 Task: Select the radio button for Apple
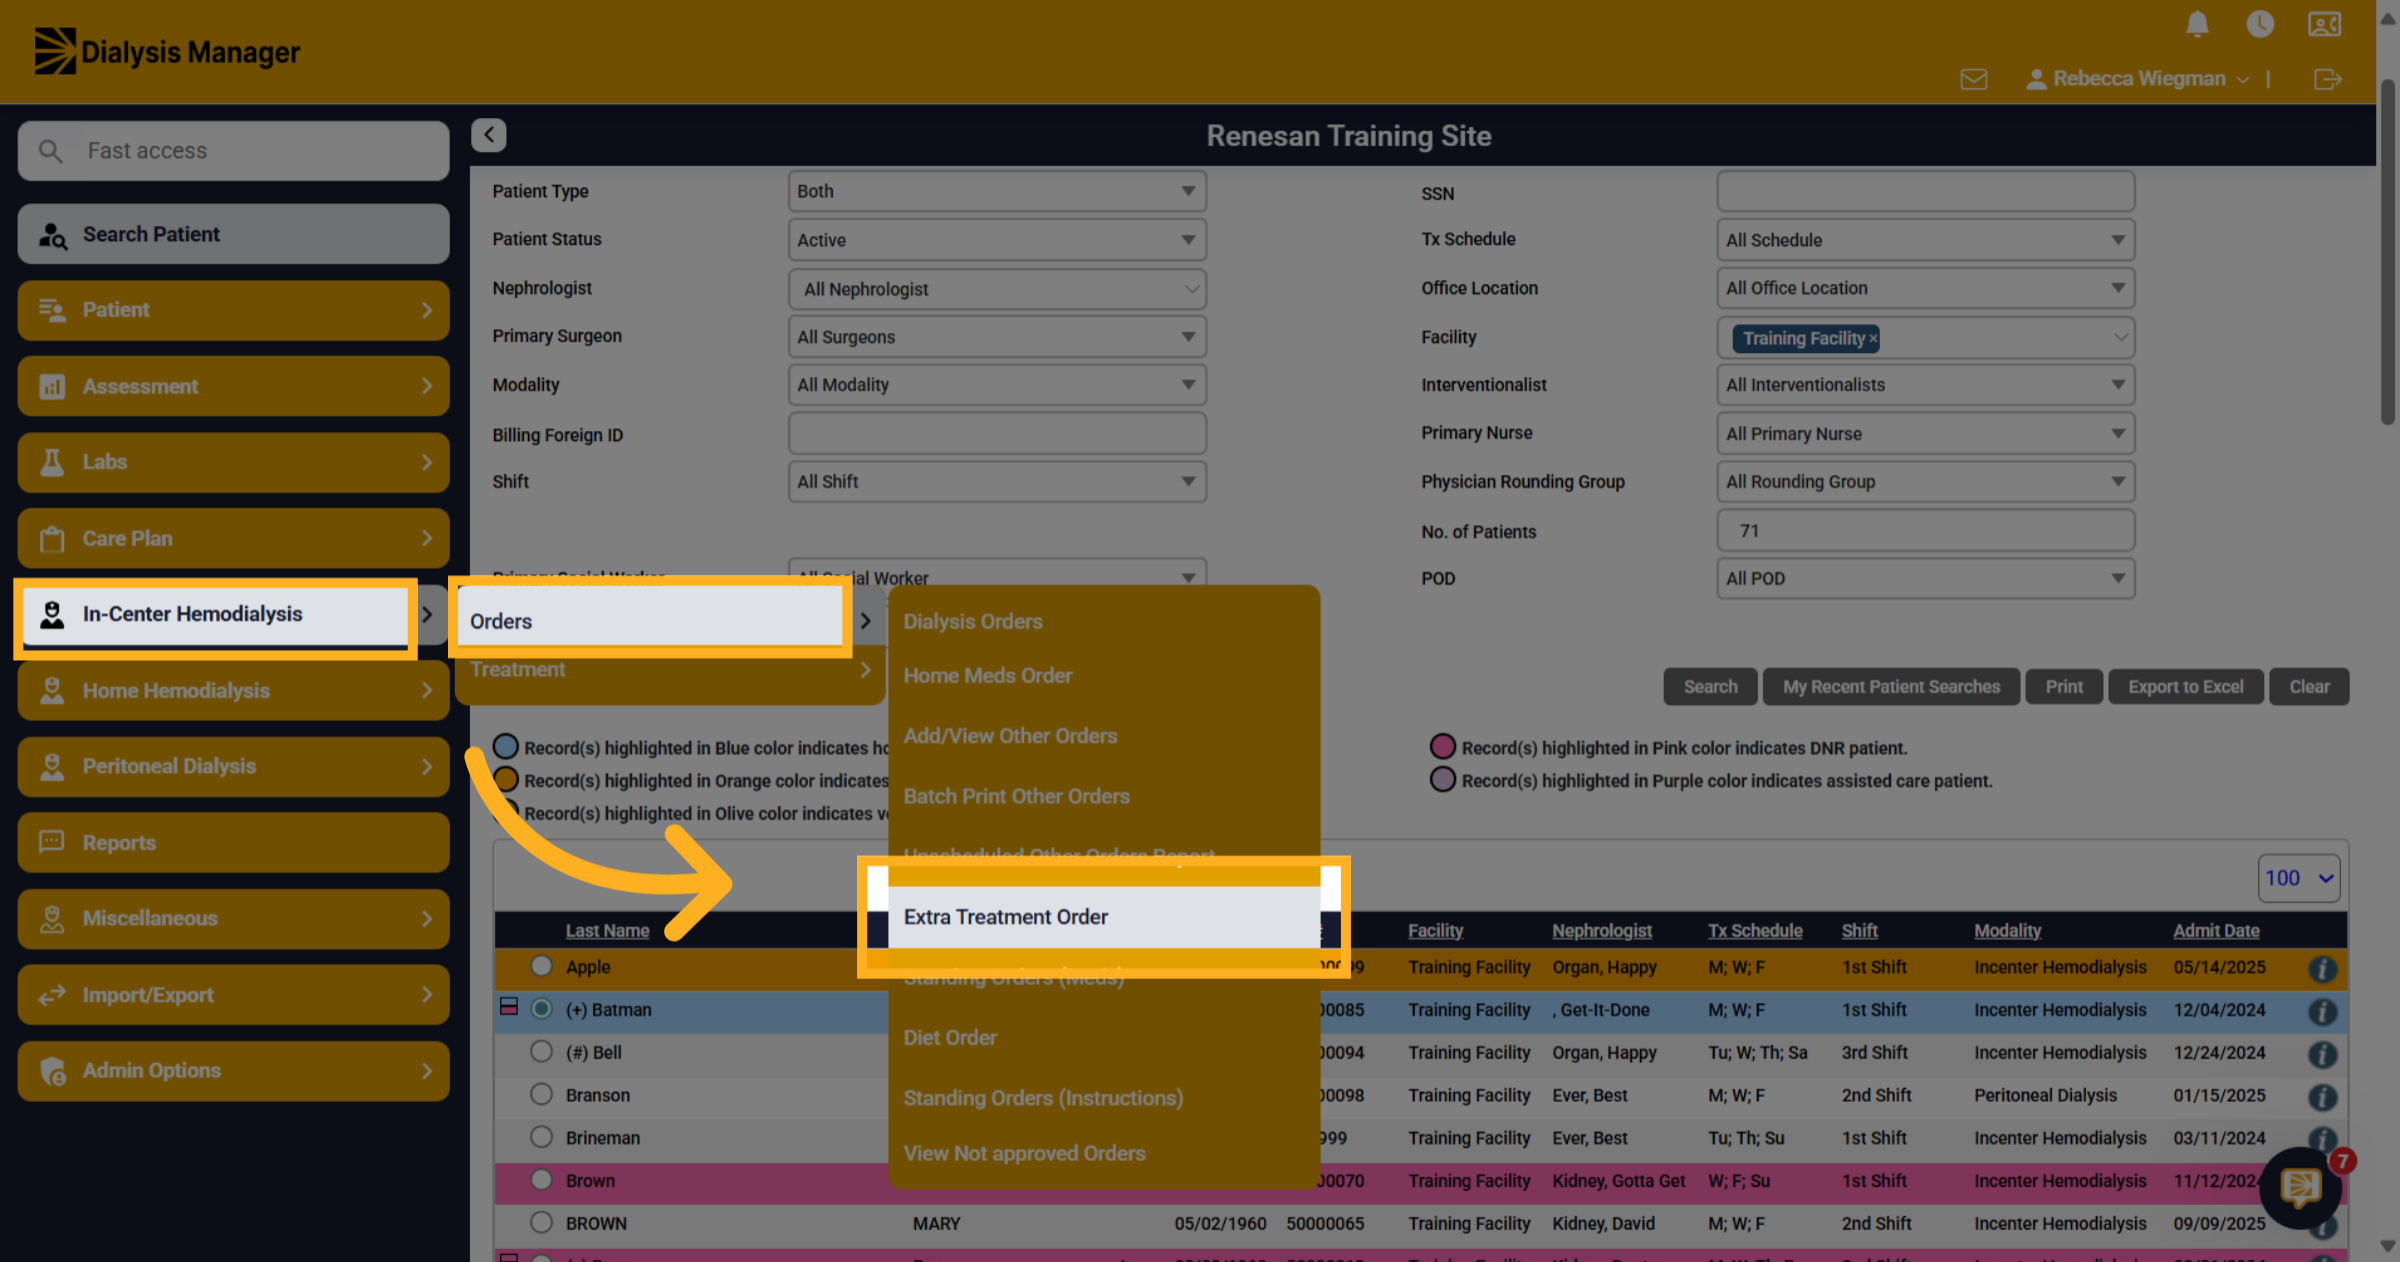541,966
